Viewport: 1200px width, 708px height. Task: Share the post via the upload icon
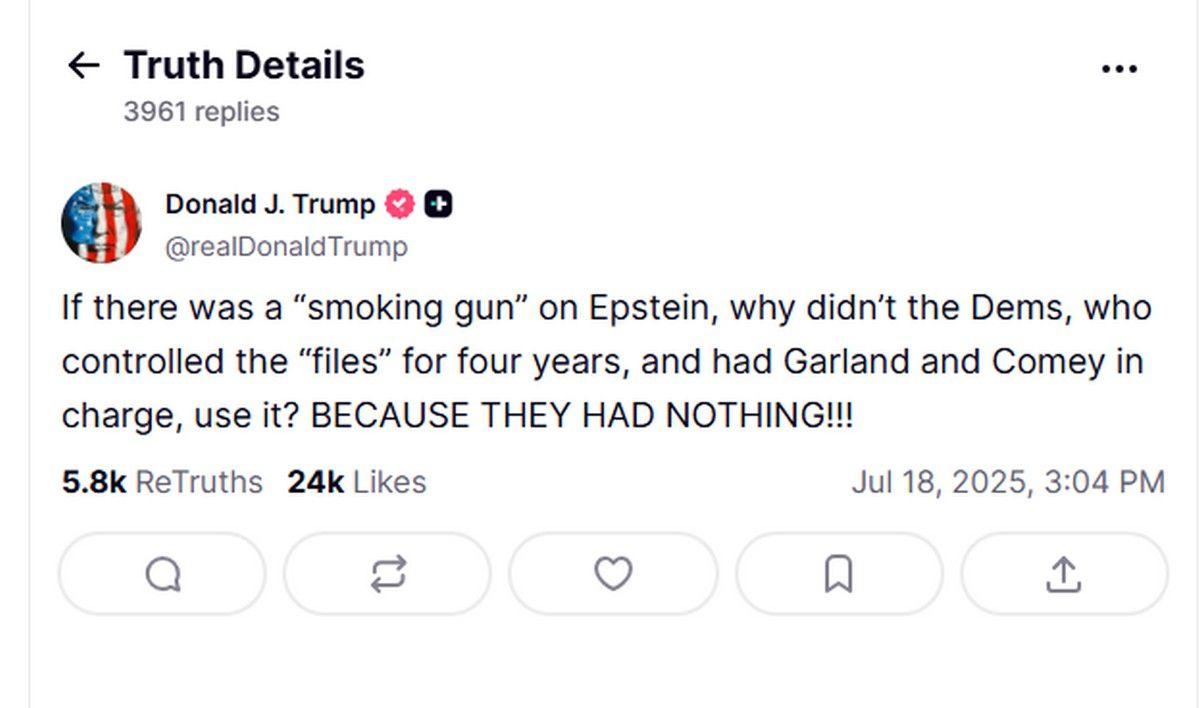coord(1063,574)
